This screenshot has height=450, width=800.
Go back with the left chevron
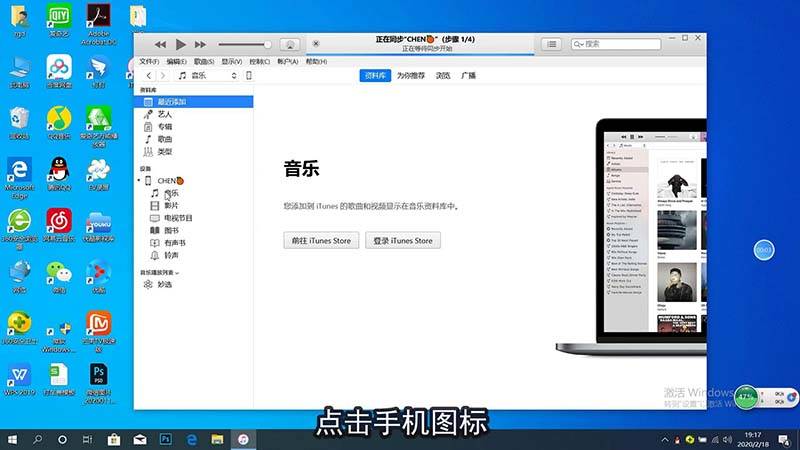pos(148,76)
